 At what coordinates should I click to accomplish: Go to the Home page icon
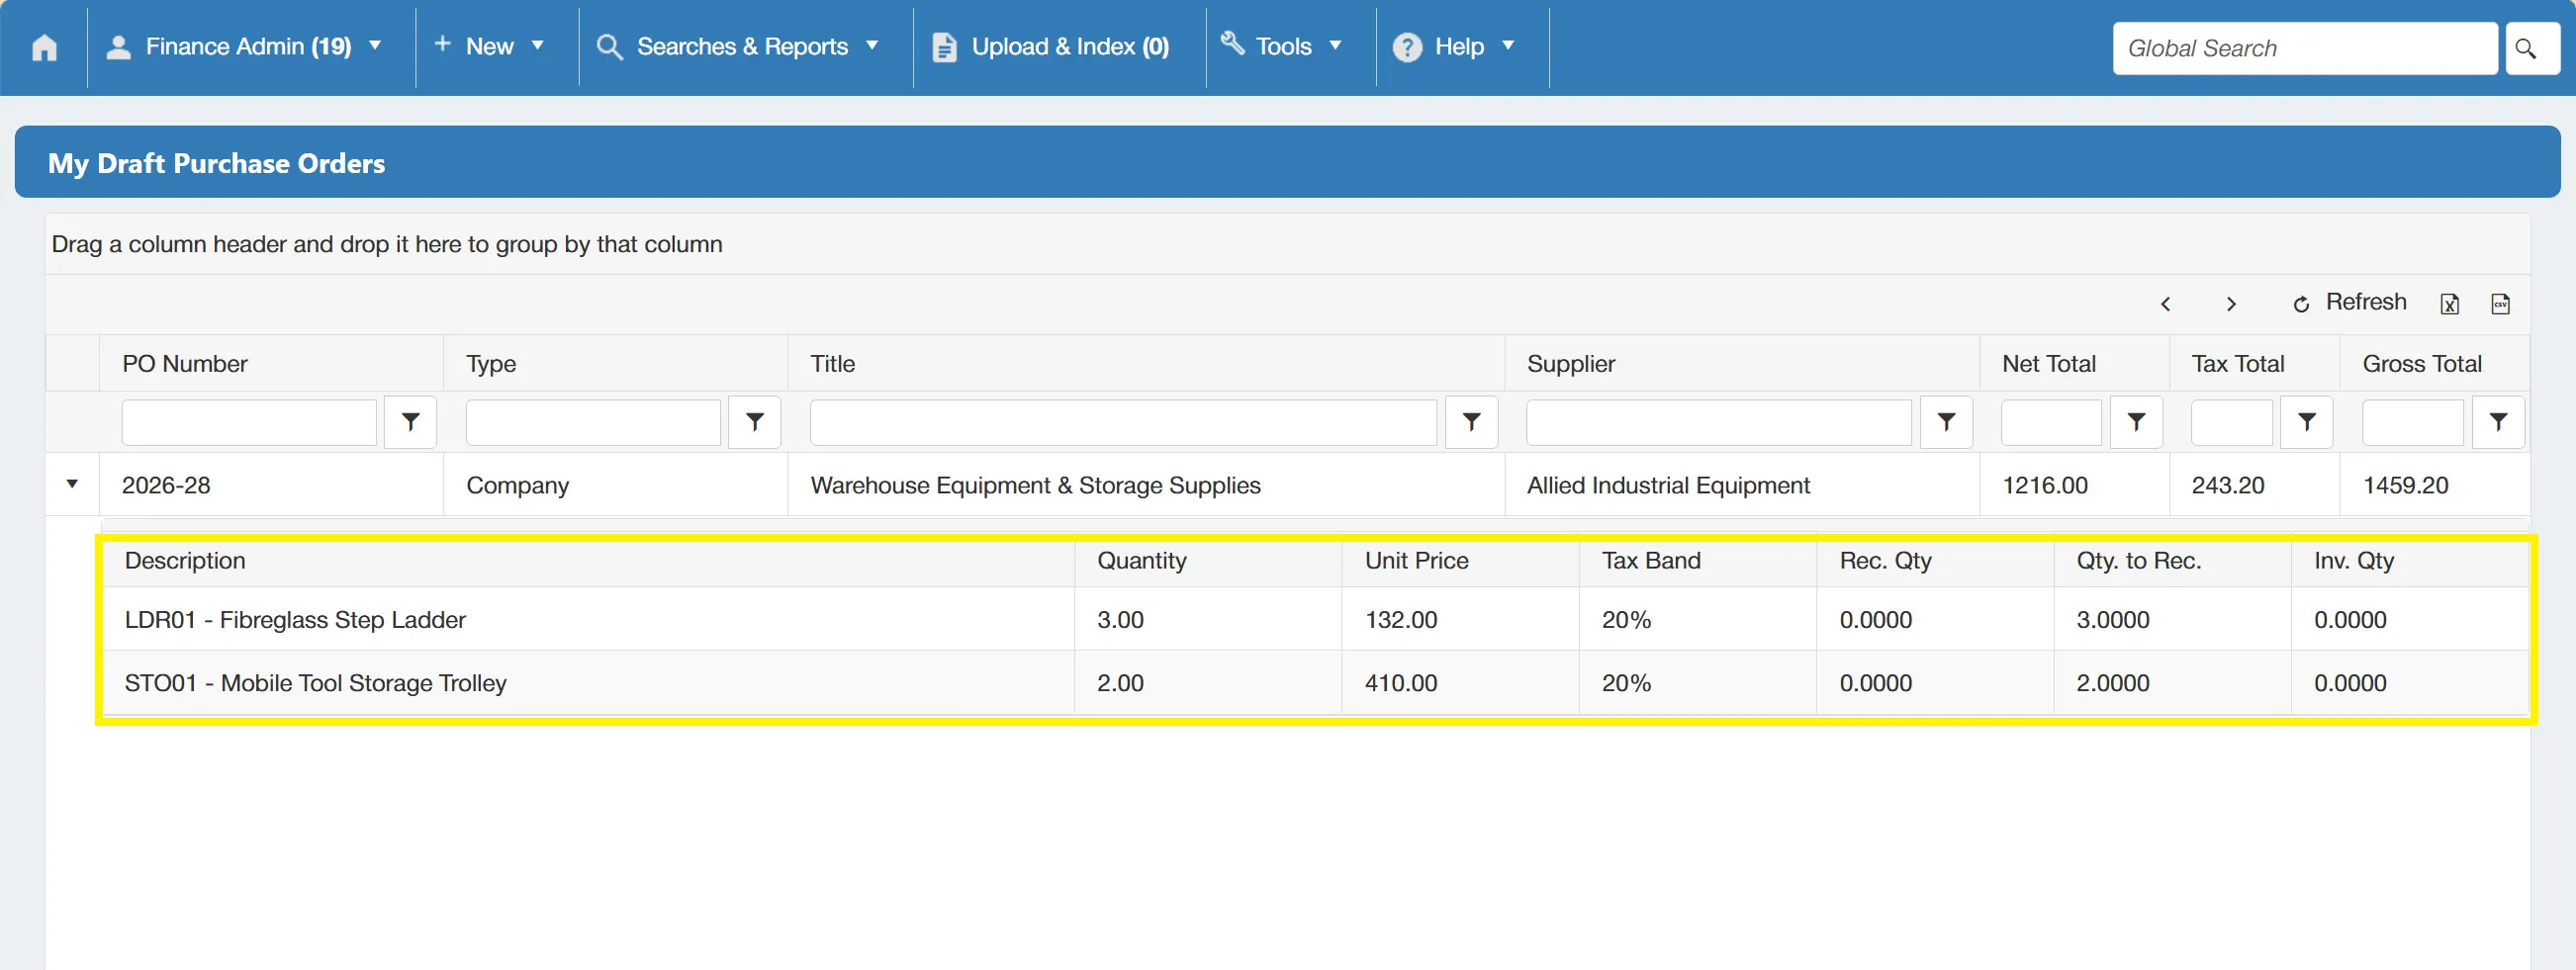(x=44, y=47)
